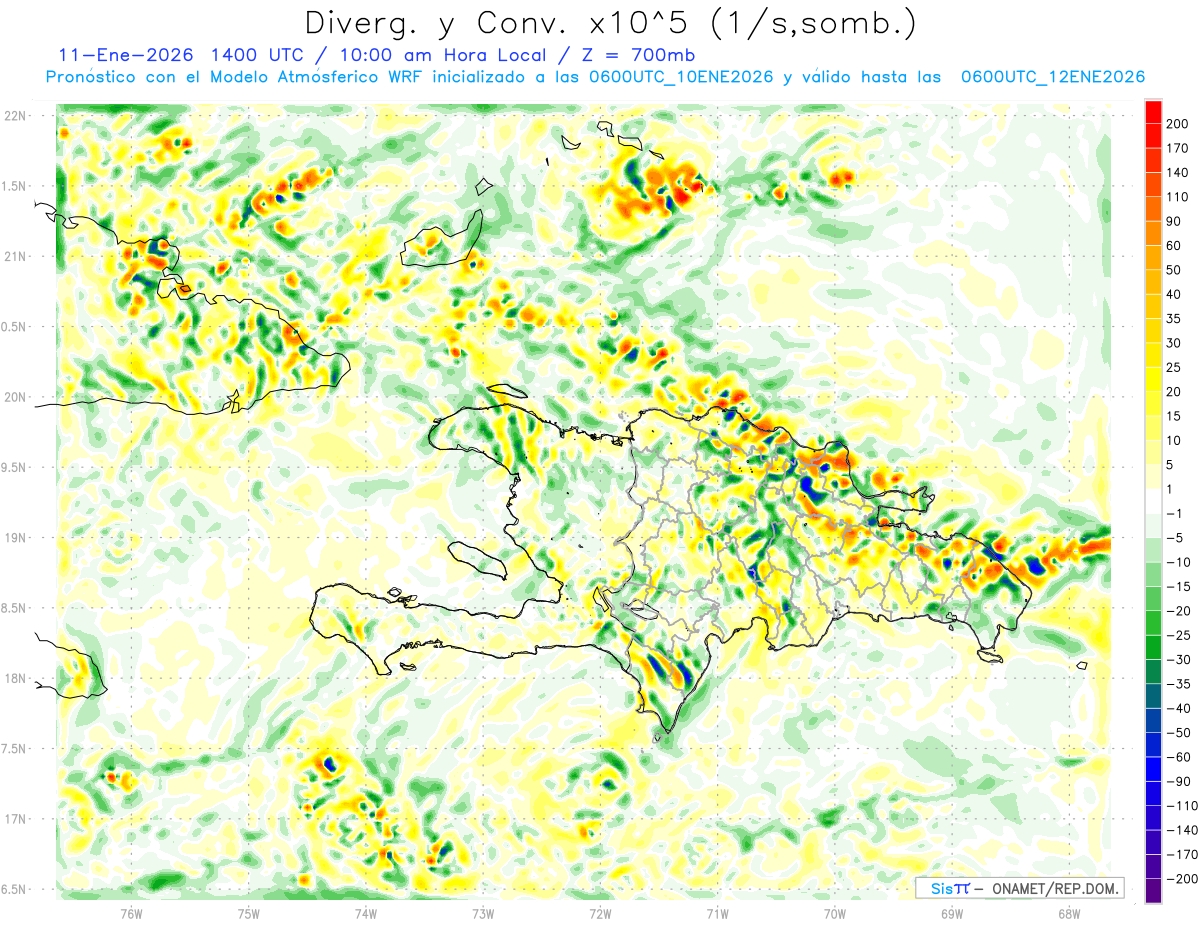
Task: Click the color scale value '200'
Action: [x=1177, y=124]
